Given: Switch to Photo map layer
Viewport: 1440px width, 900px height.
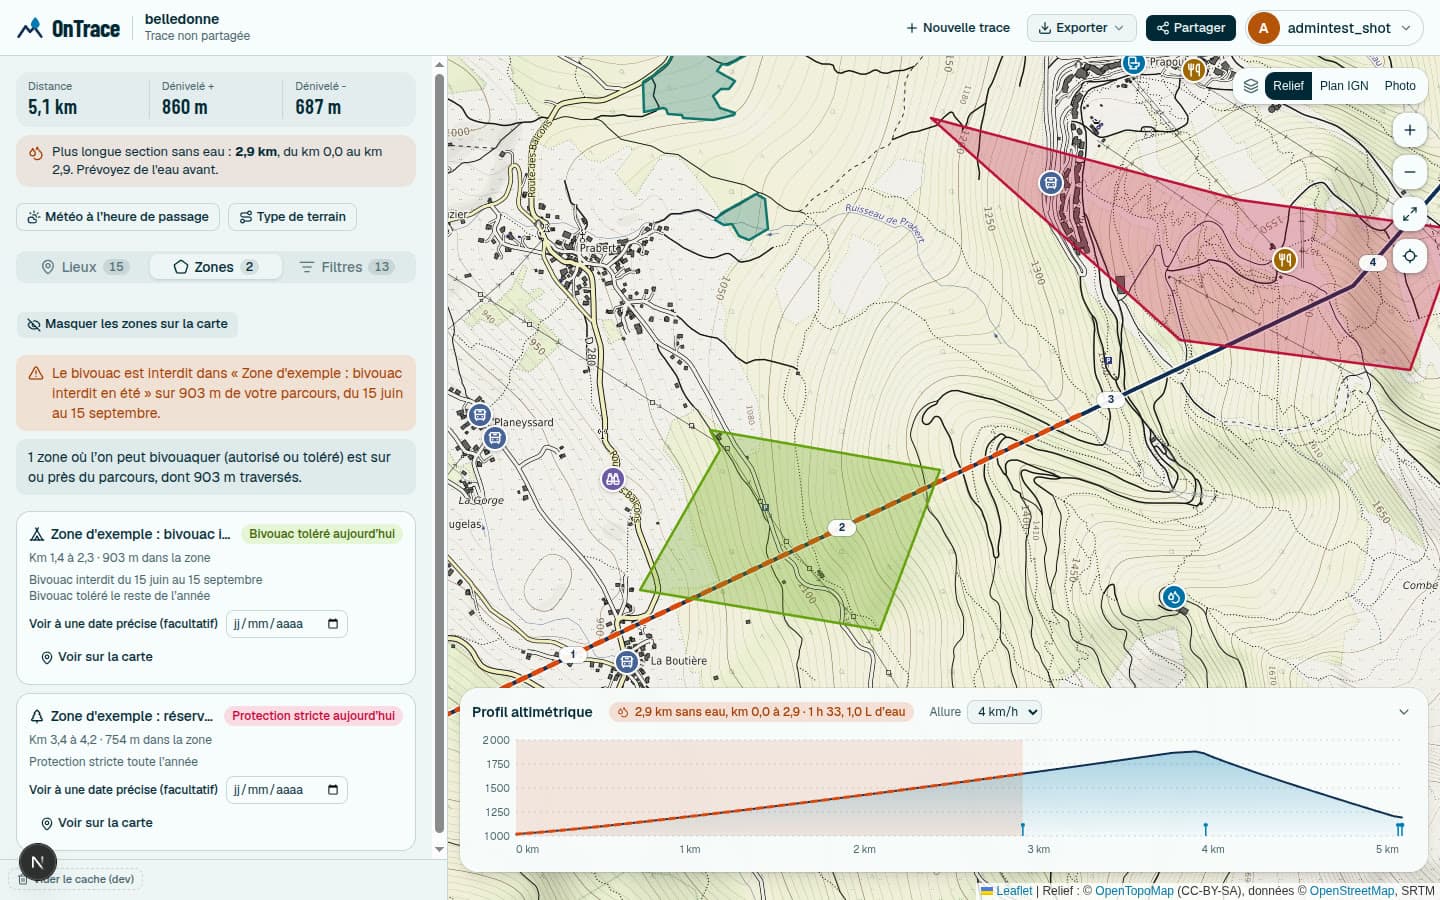Looking at the screenshot, I should pos(1400,86).
